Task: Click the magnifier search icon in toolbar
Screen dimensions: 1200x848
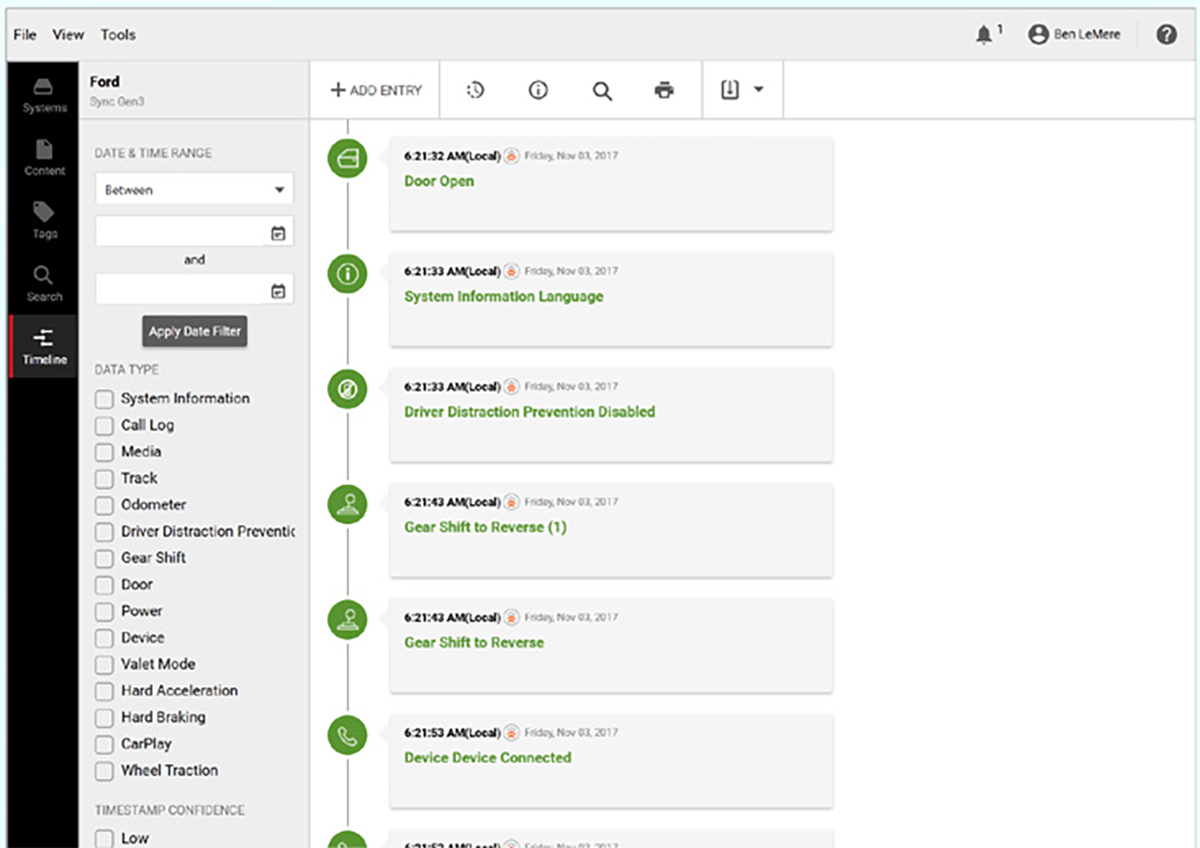Action: 602,91
